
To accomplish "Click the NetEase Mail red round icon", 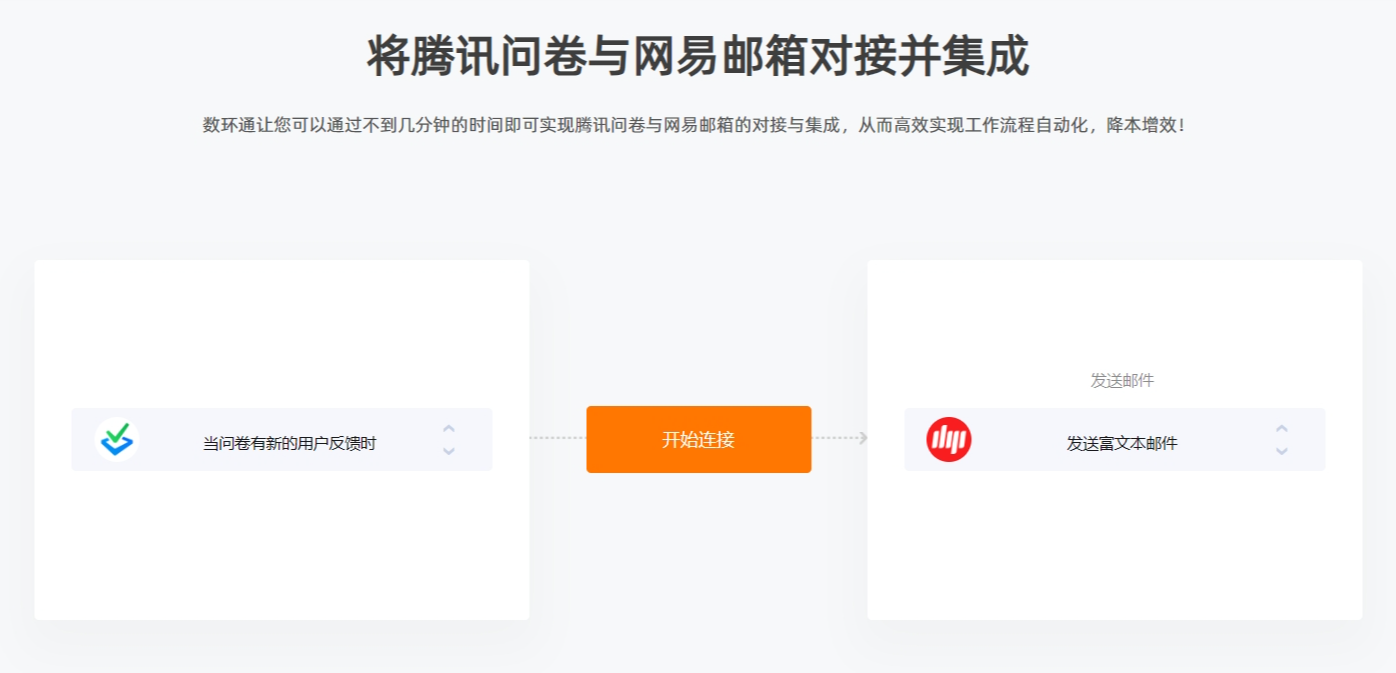I will pos(949,439).
